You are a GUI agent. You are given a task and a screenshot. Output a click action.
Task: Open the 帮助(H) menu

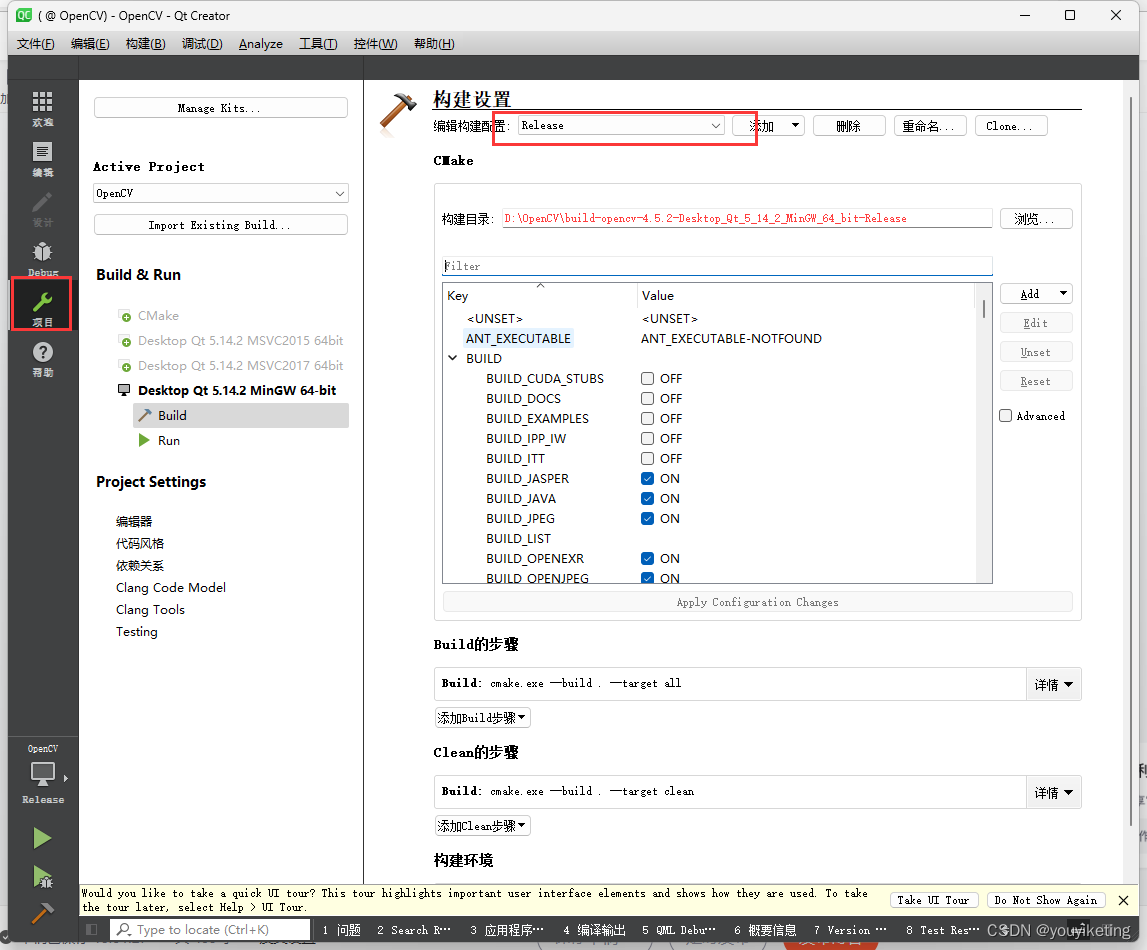434,44
